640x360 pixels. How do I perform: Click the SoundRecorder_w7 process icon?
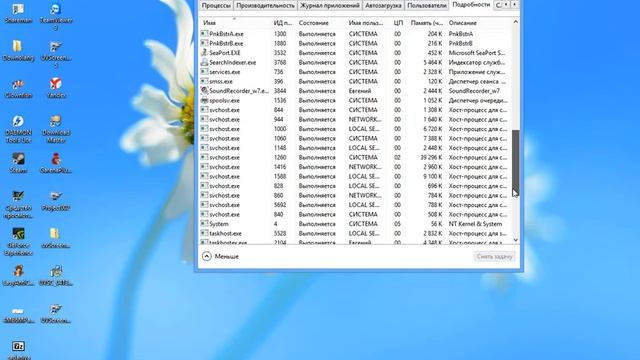(204, 91)
